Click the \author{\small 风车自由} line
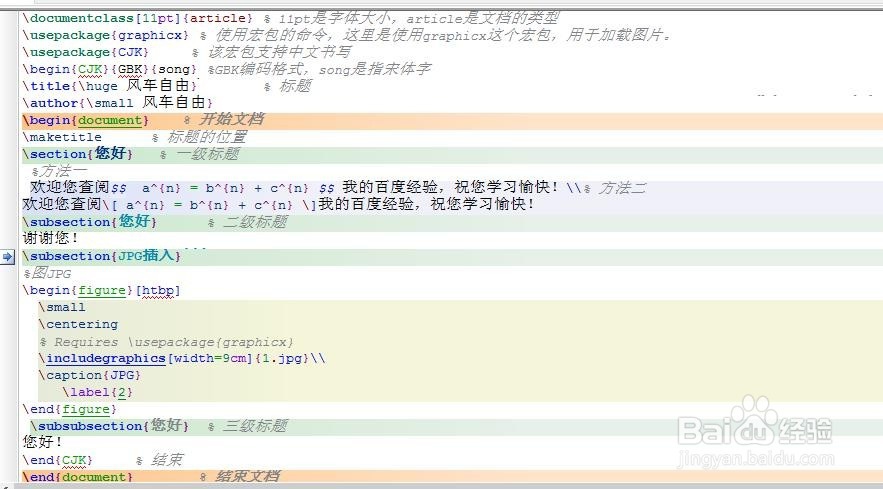Screen dimensions: 883x489 (118, 103)
